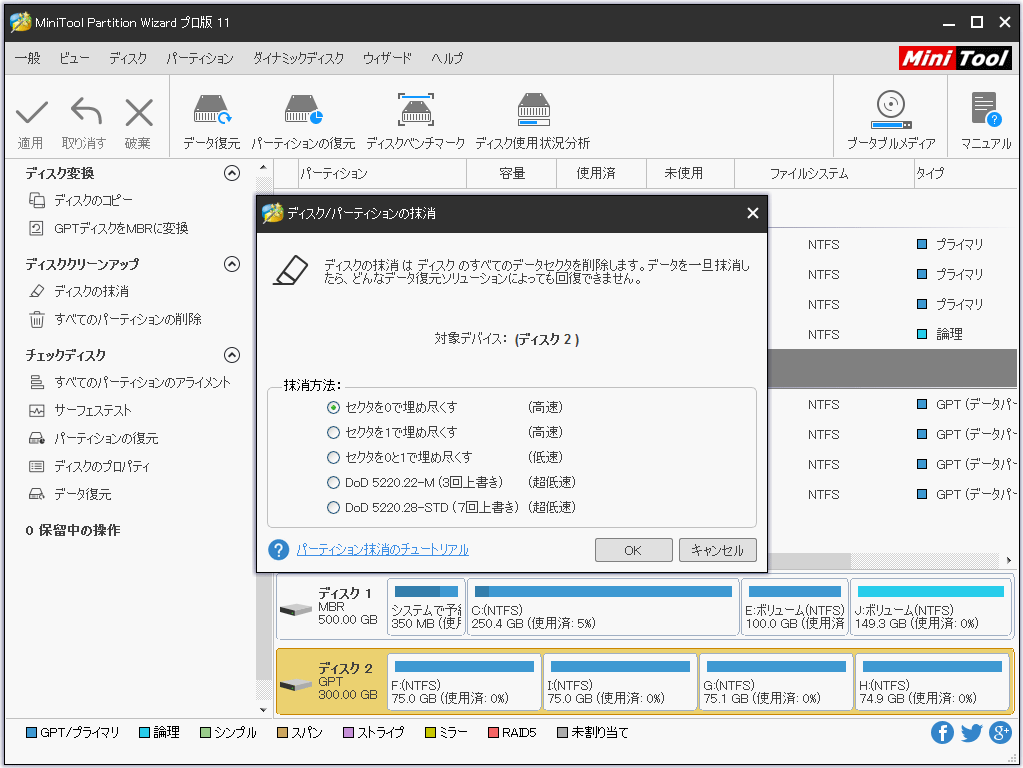Screen dimensions: 1023x768
Task: Click the Apply (適用) checkmark icon
Action: click(31, 112)
